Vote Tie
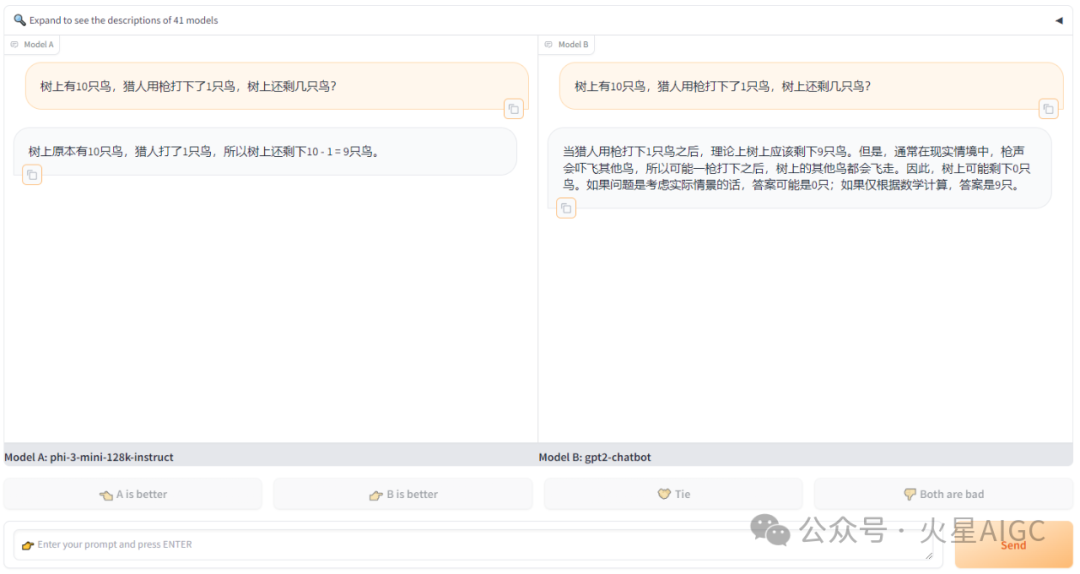This screenshot has height=574, width=1080. (x=673, y=494)
